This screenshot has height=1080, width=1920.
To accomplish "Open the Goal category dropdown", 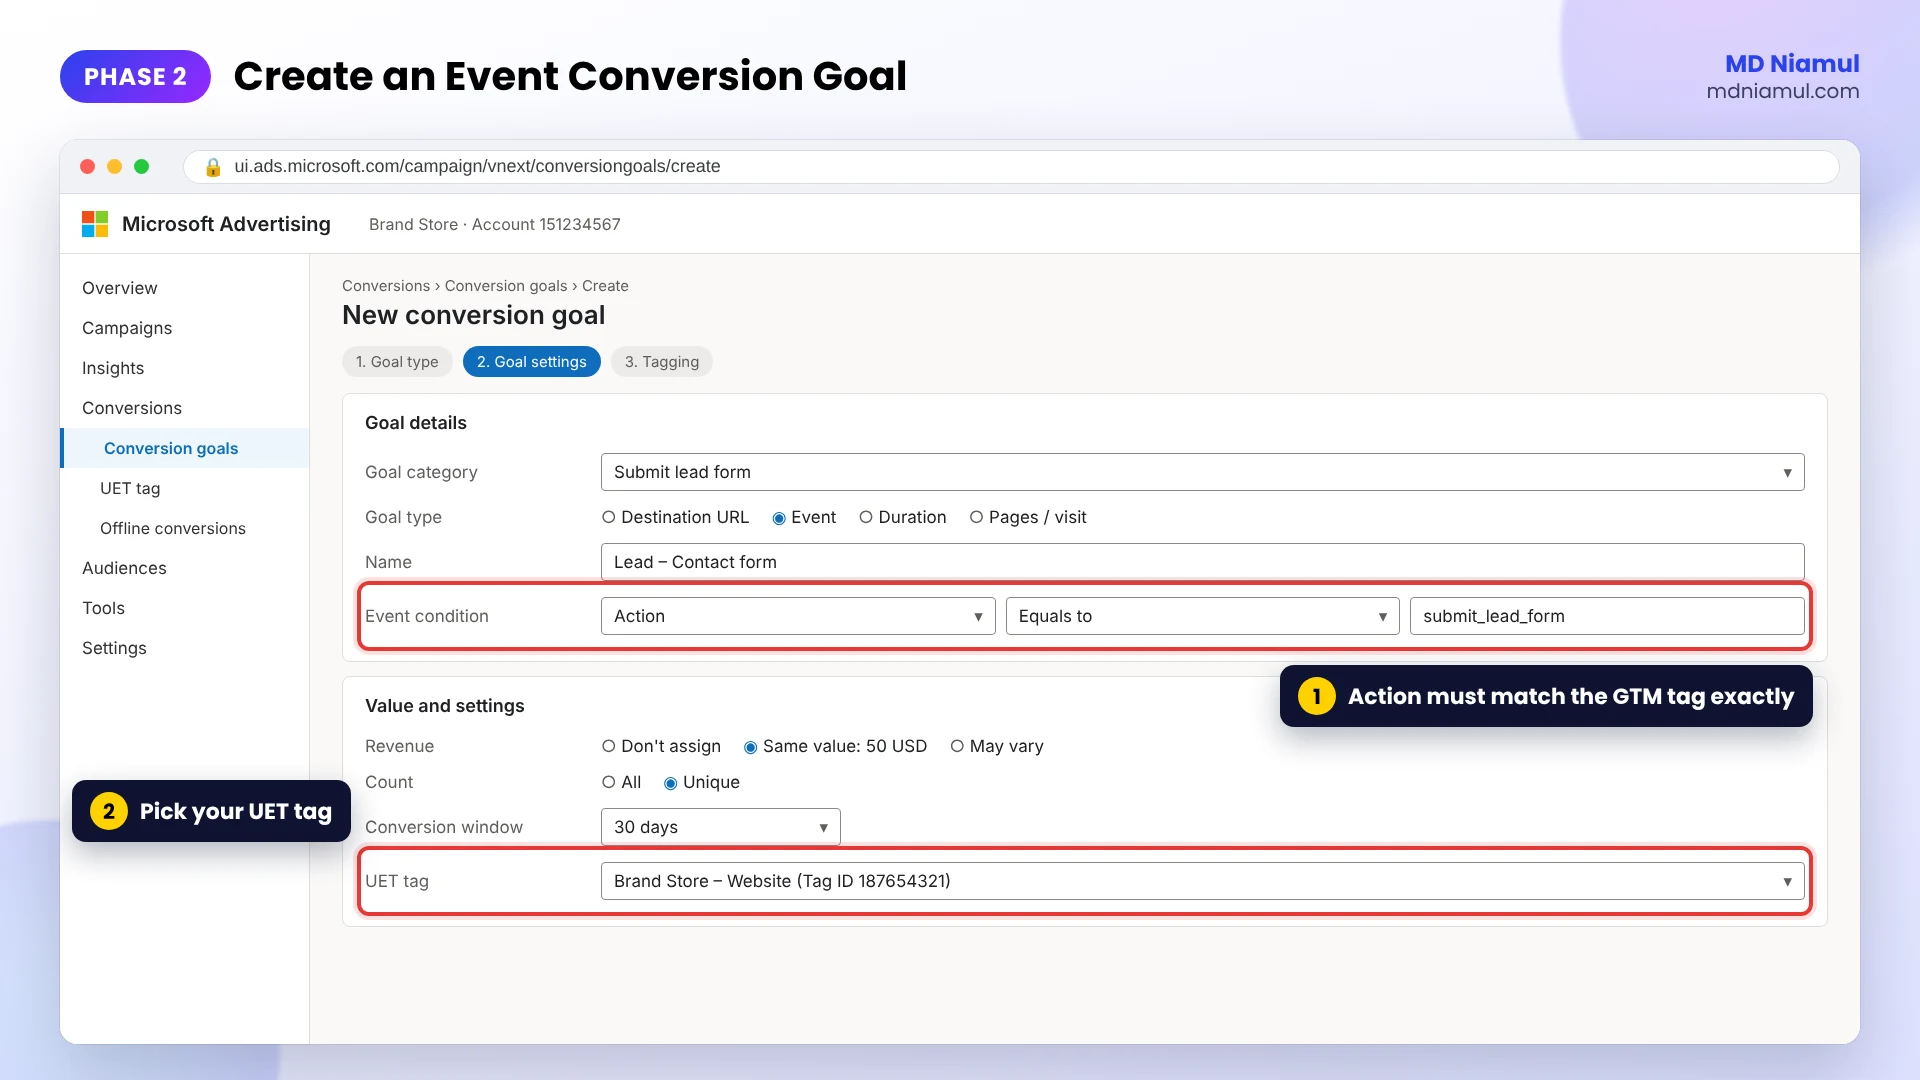I will [1202, 472].
